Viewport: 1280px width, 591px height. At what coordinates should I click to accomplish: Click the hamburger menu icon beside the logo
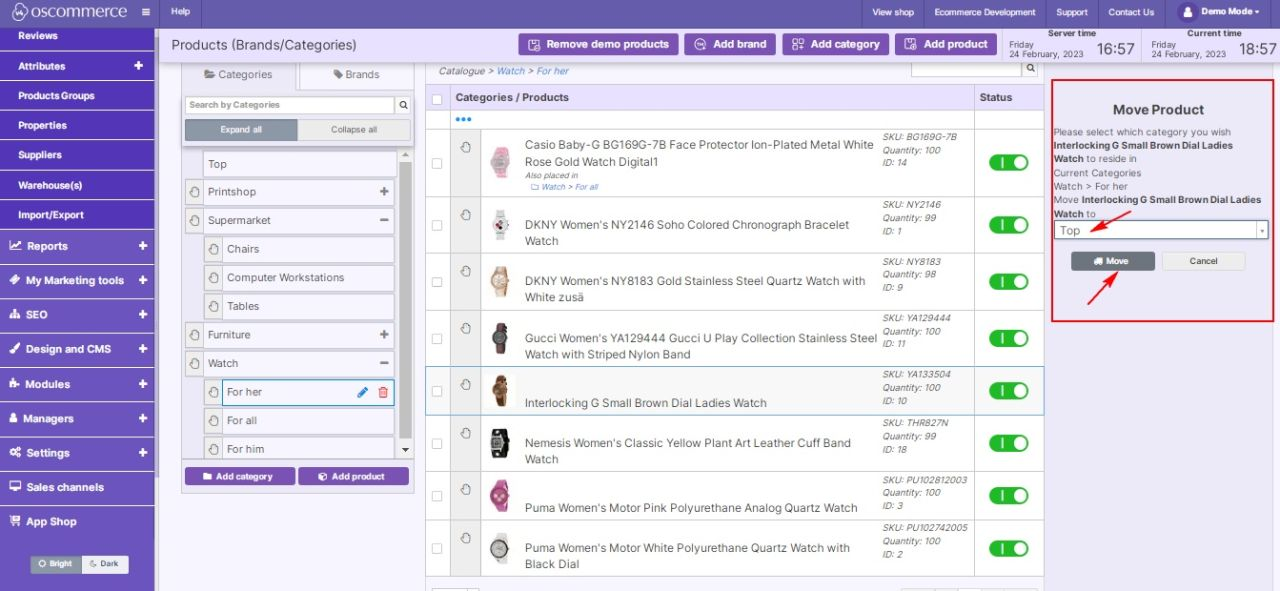coord(146,13)
